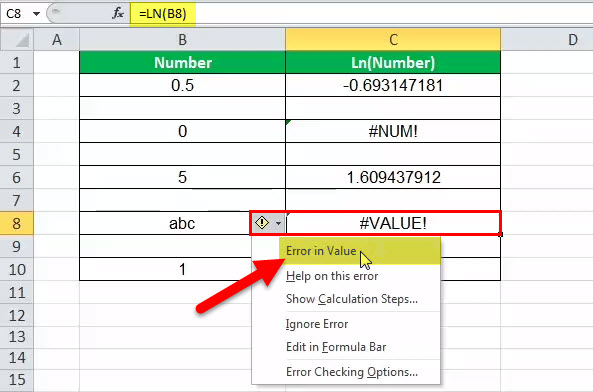
Task: Click the Number header cell
Action: tap(182, 62)
